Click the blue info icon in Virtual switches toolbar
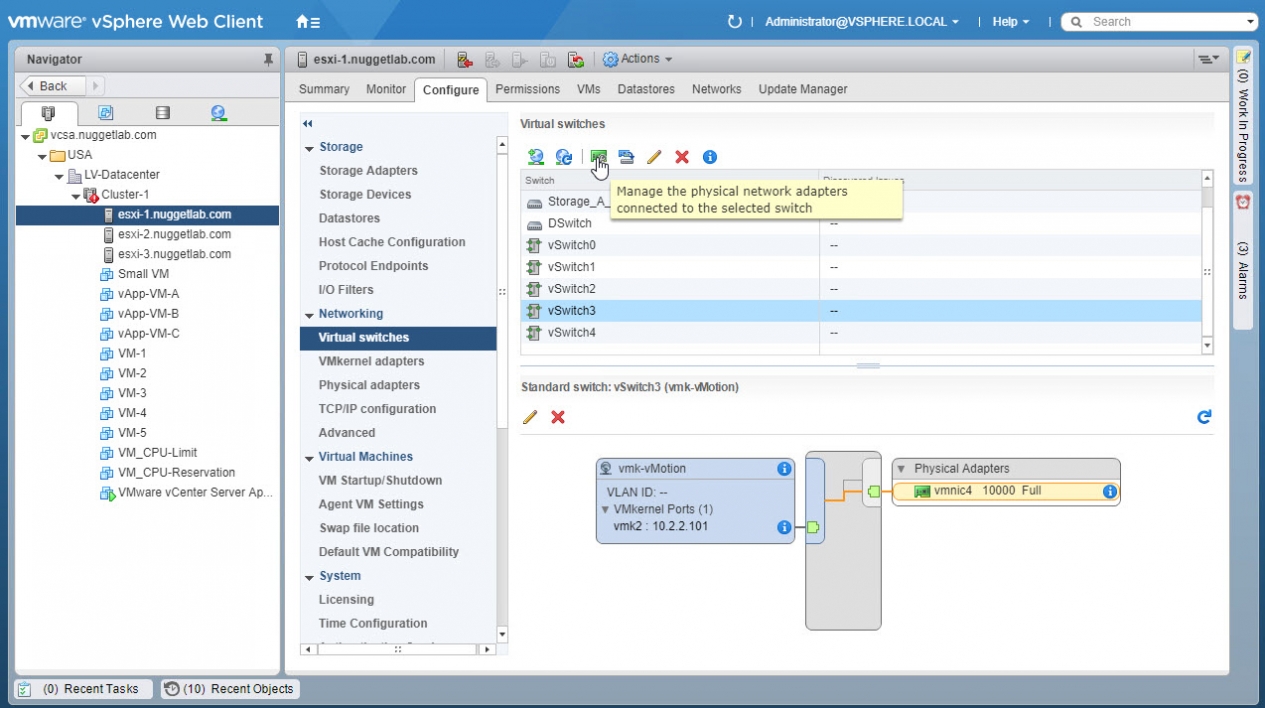Viewport: 1265px width, 708px height. [x=710, y=157]
